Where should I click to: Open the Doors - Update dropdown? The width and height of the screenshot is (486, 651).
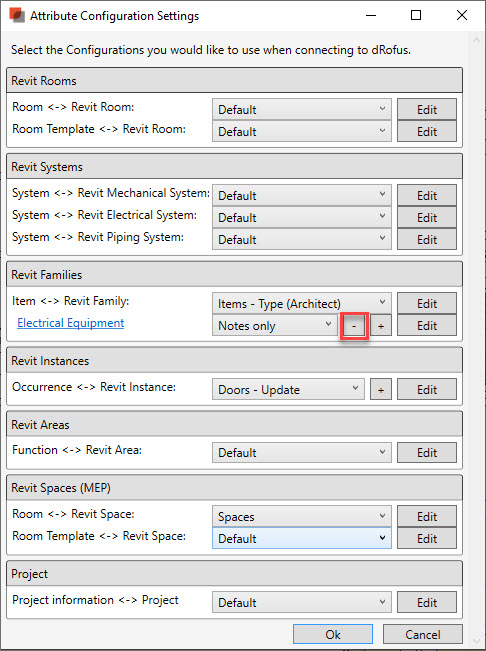pyautogui.click(x=288, y=390)
